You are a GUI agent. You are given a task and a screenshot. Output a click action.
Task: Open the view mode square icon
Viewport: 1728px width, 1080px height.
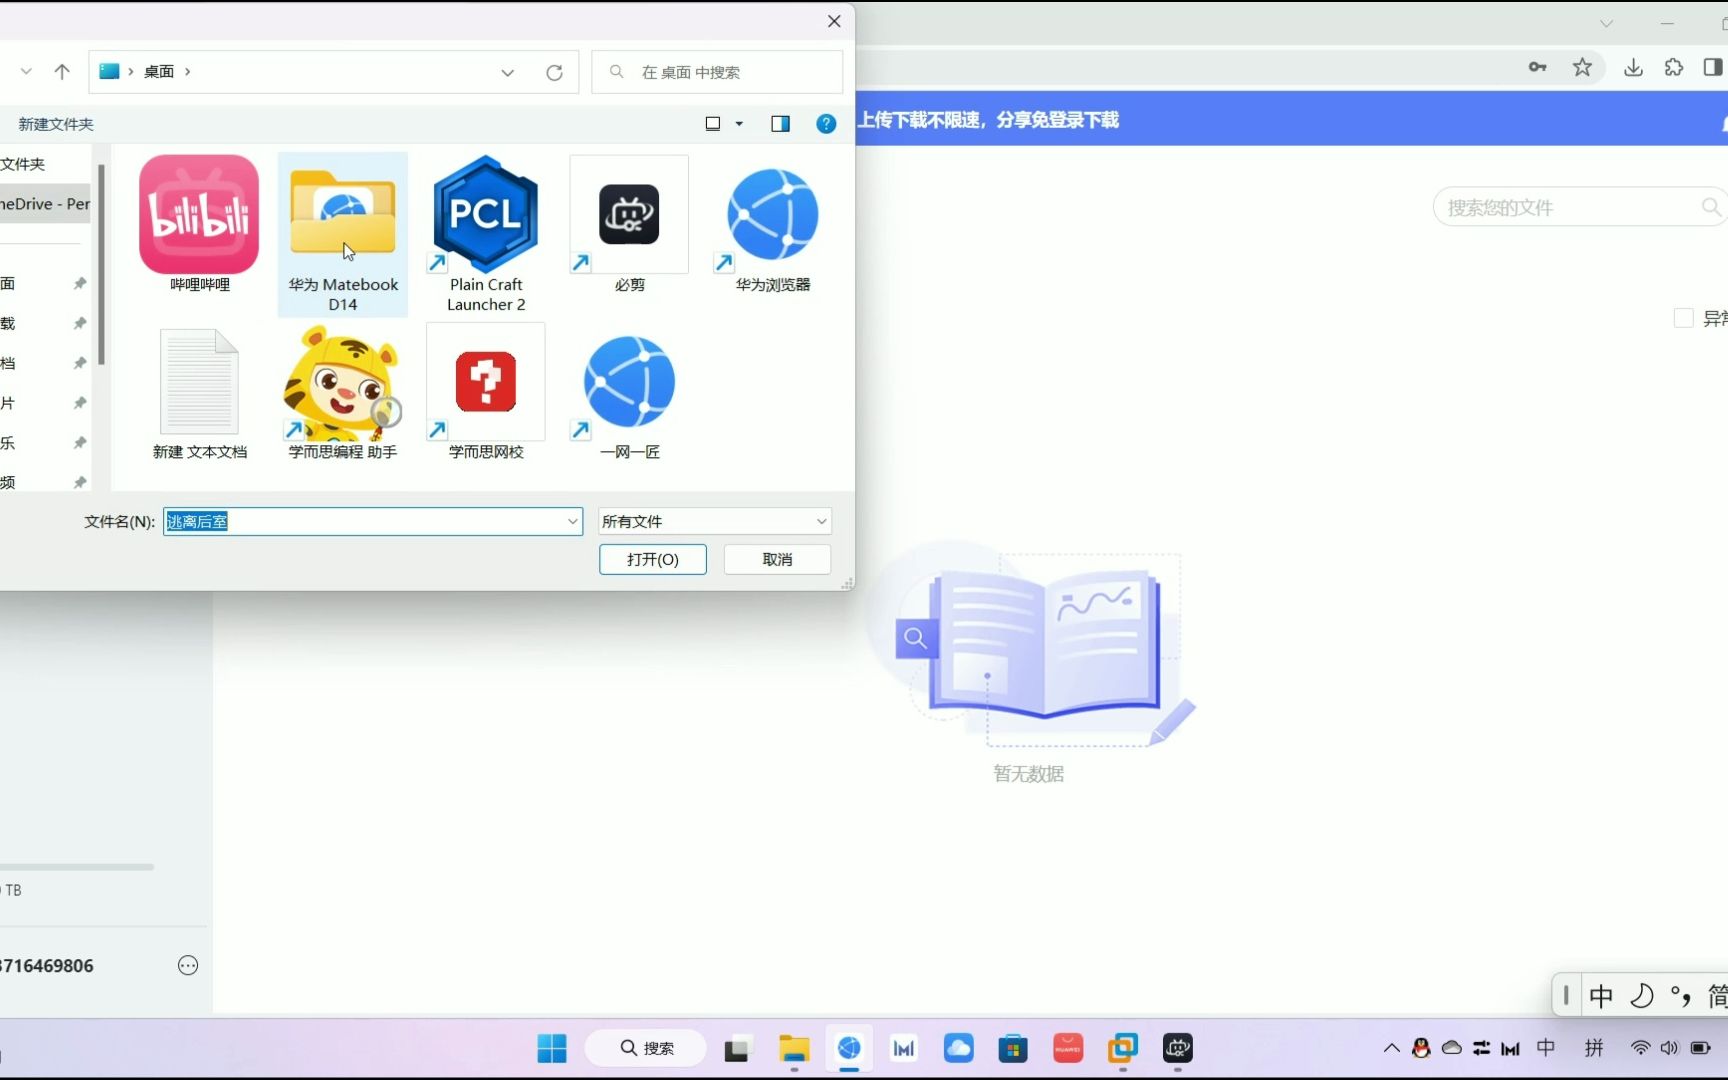[x=713, y=124]
